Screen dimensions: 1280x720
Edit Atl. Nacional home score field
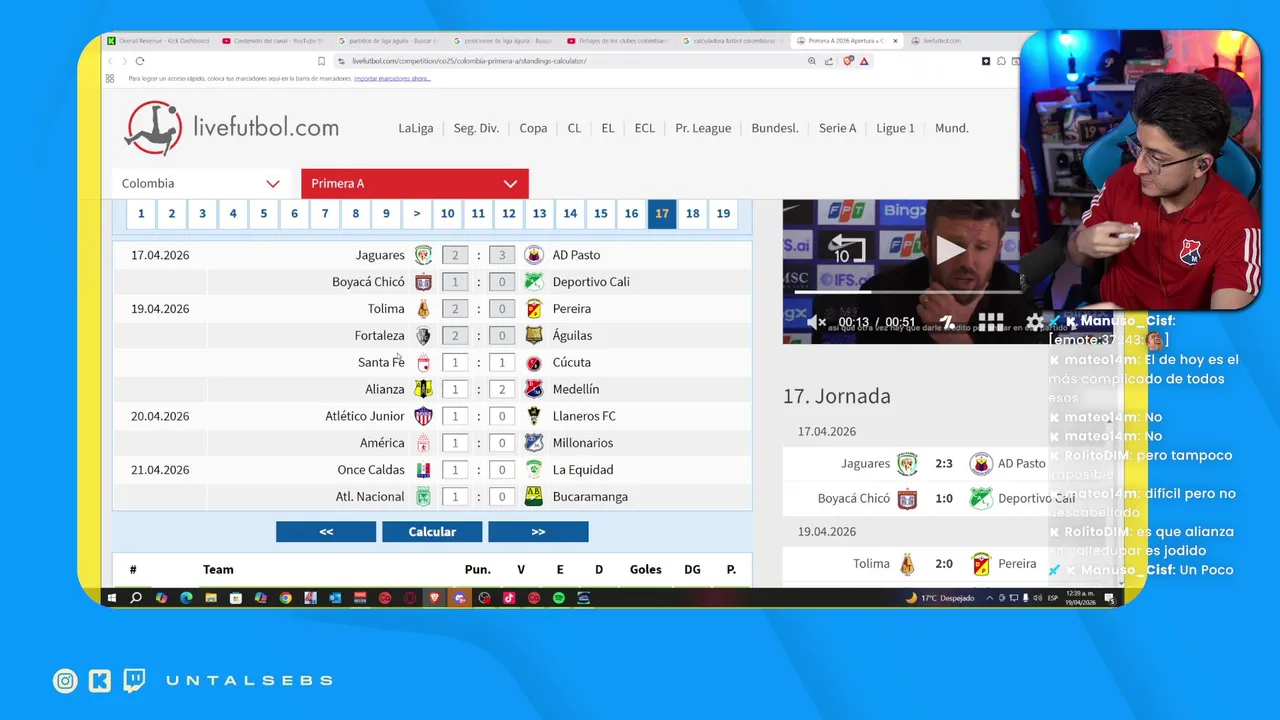(455, 496)
